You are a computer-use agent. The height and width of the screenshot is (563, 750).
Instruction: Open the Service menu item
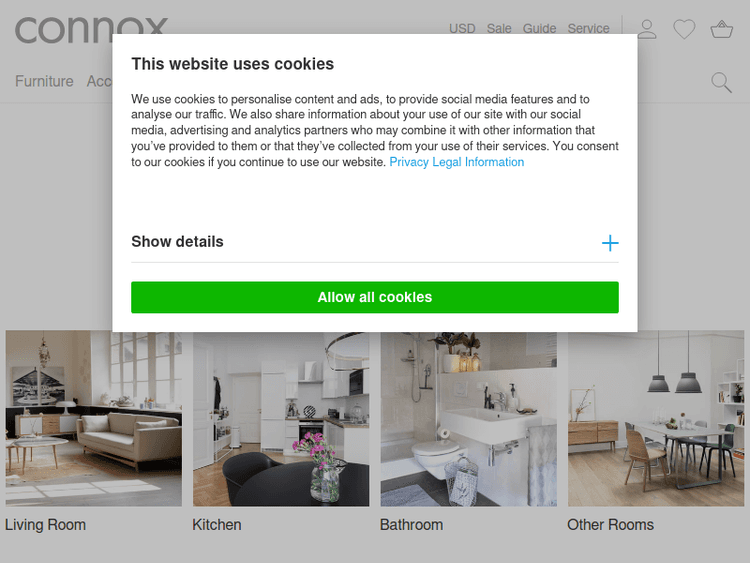(588, 29)
